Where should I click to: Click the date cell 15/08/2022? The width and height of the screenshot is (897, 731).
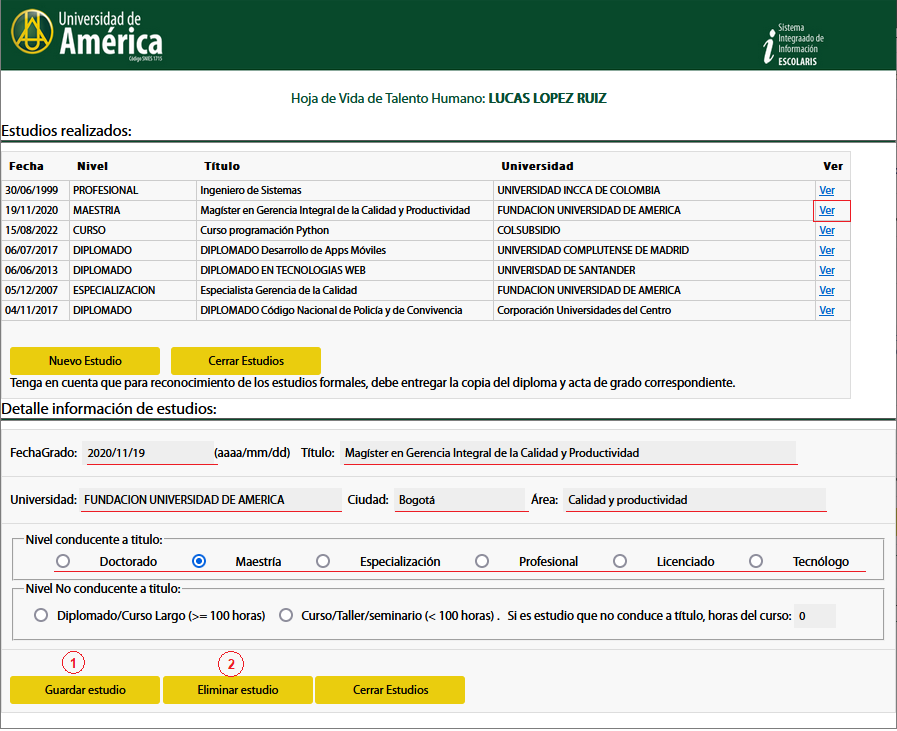(x=35, y=231)
